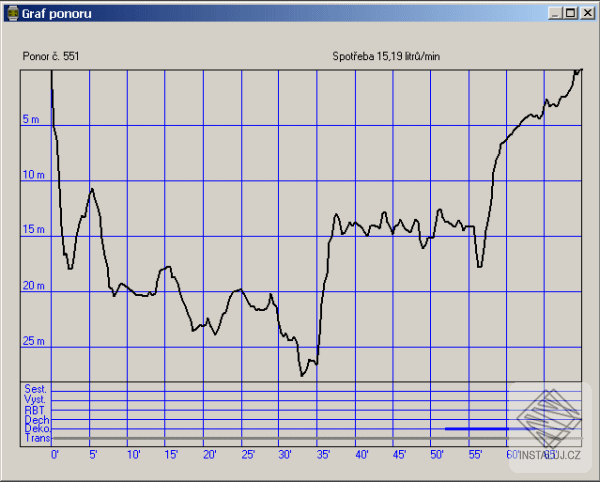The height and width of the screenshot is (482, 600).
Task: Click the 0' time axis label
Action: coord(55,454)
